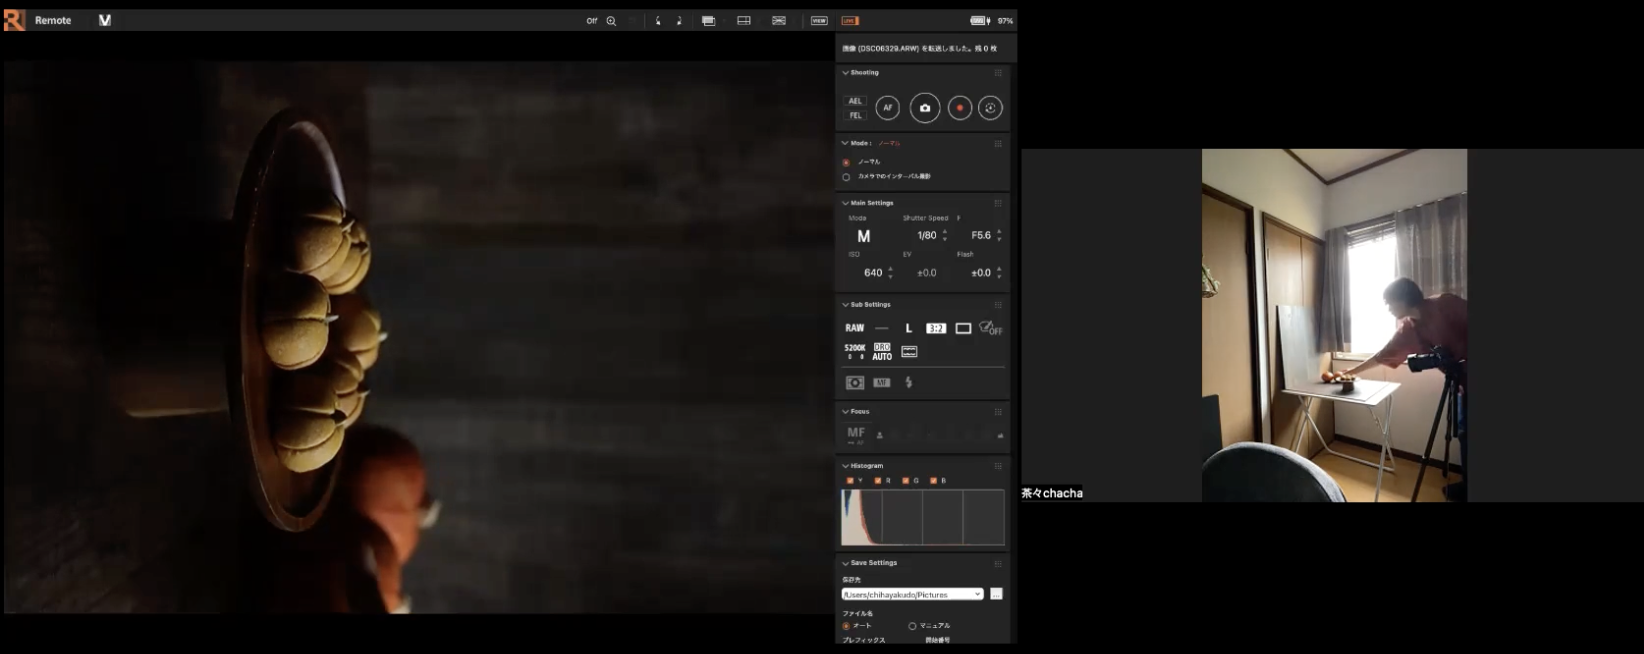Toggle the G histogram channel checkbox

coord(905,481)
